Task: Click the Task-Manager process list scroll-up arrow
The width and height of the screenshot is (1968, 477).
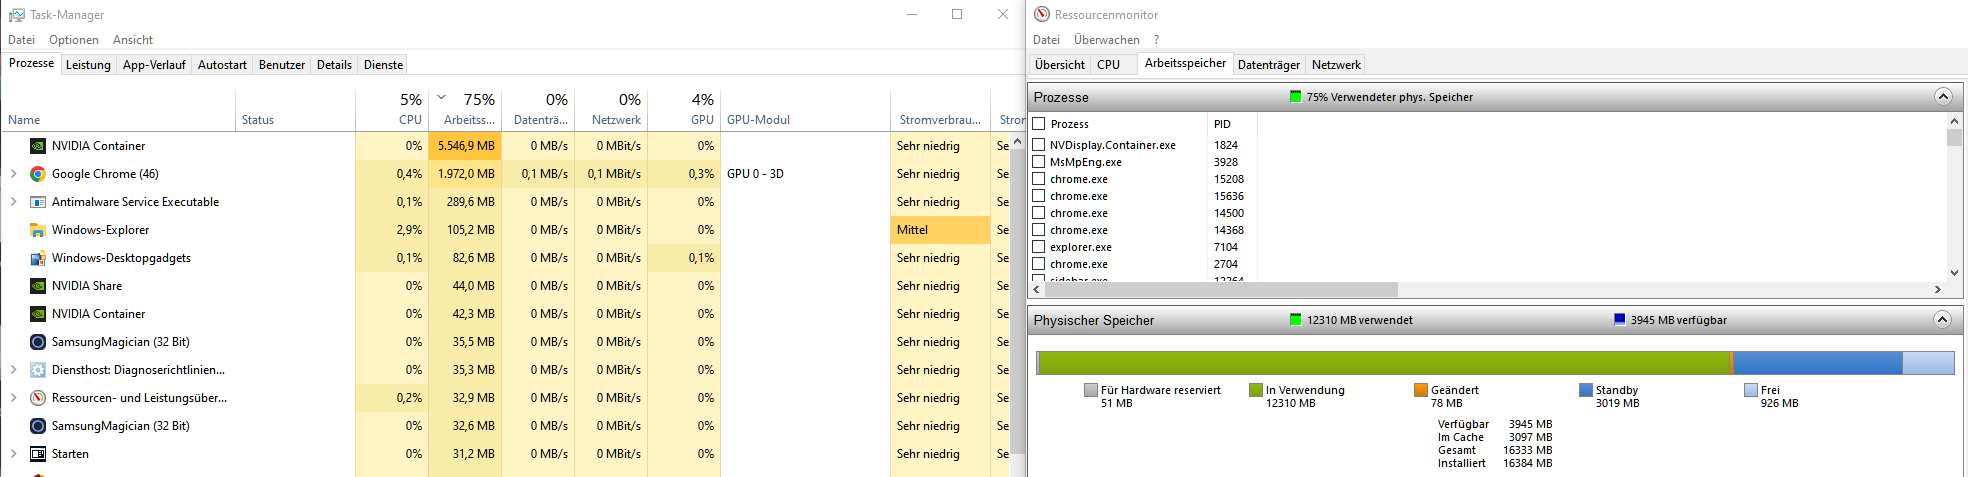Action: click(1018, 141)
